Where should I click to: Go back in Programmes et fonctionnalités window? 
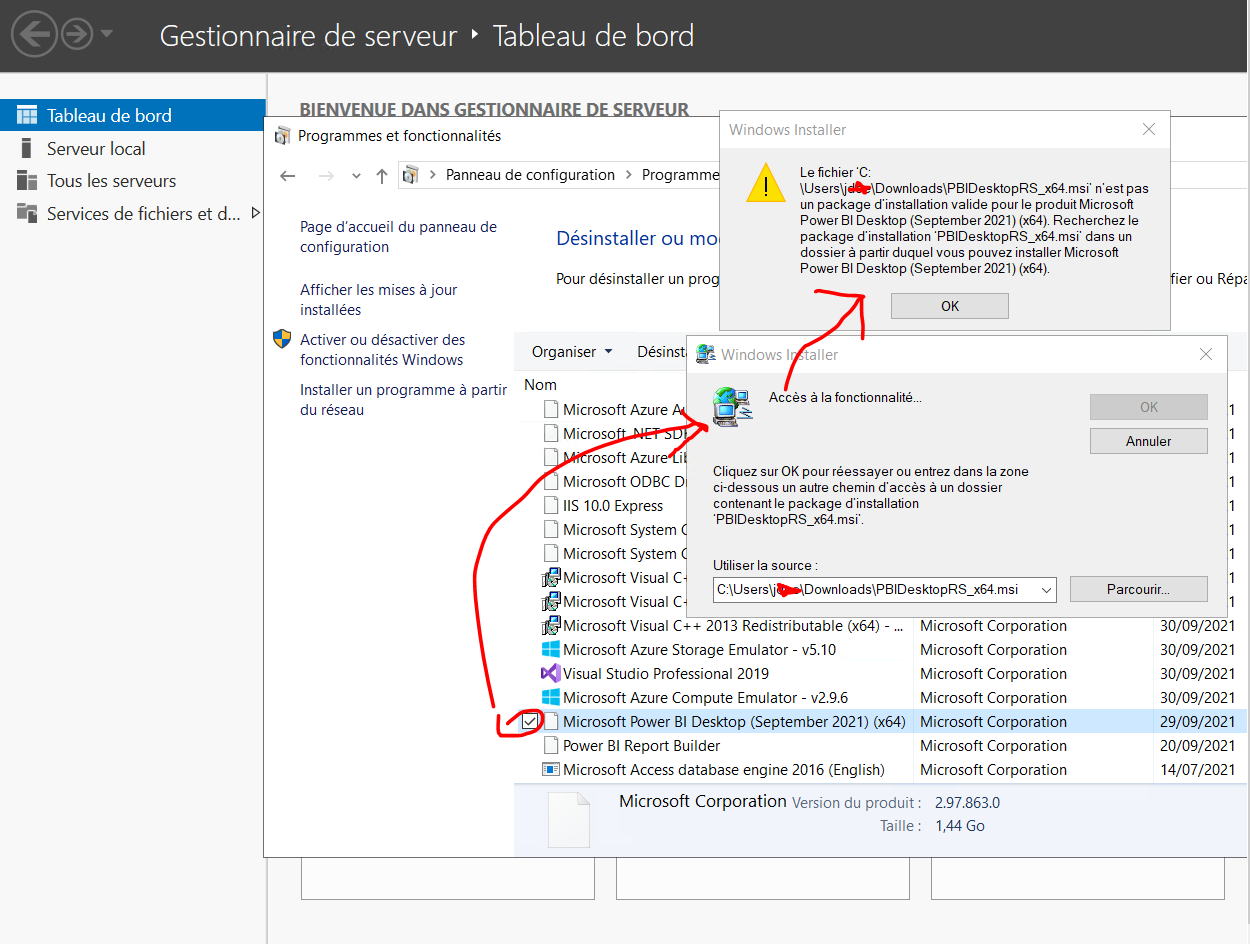coord(288,175)
